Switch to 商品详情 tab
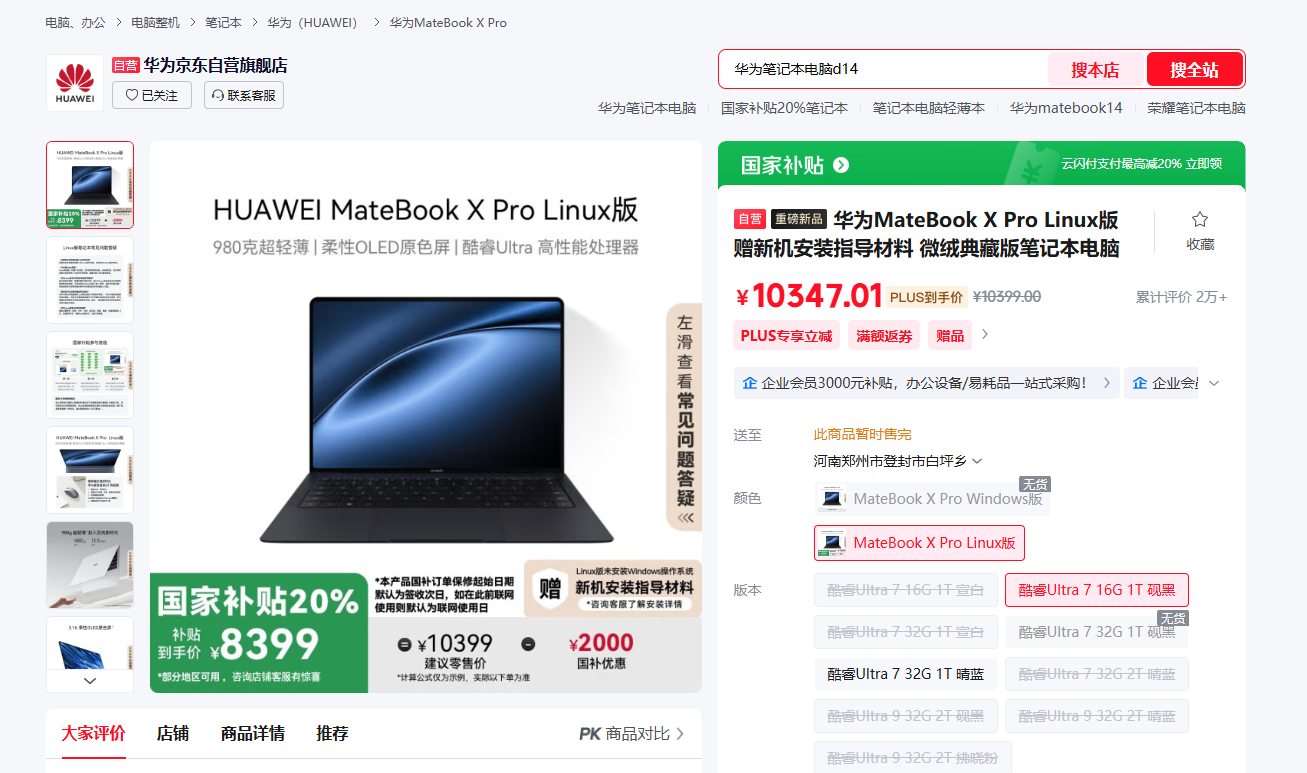This screenshot has width=1307, height=773. (x=253, y=733)
